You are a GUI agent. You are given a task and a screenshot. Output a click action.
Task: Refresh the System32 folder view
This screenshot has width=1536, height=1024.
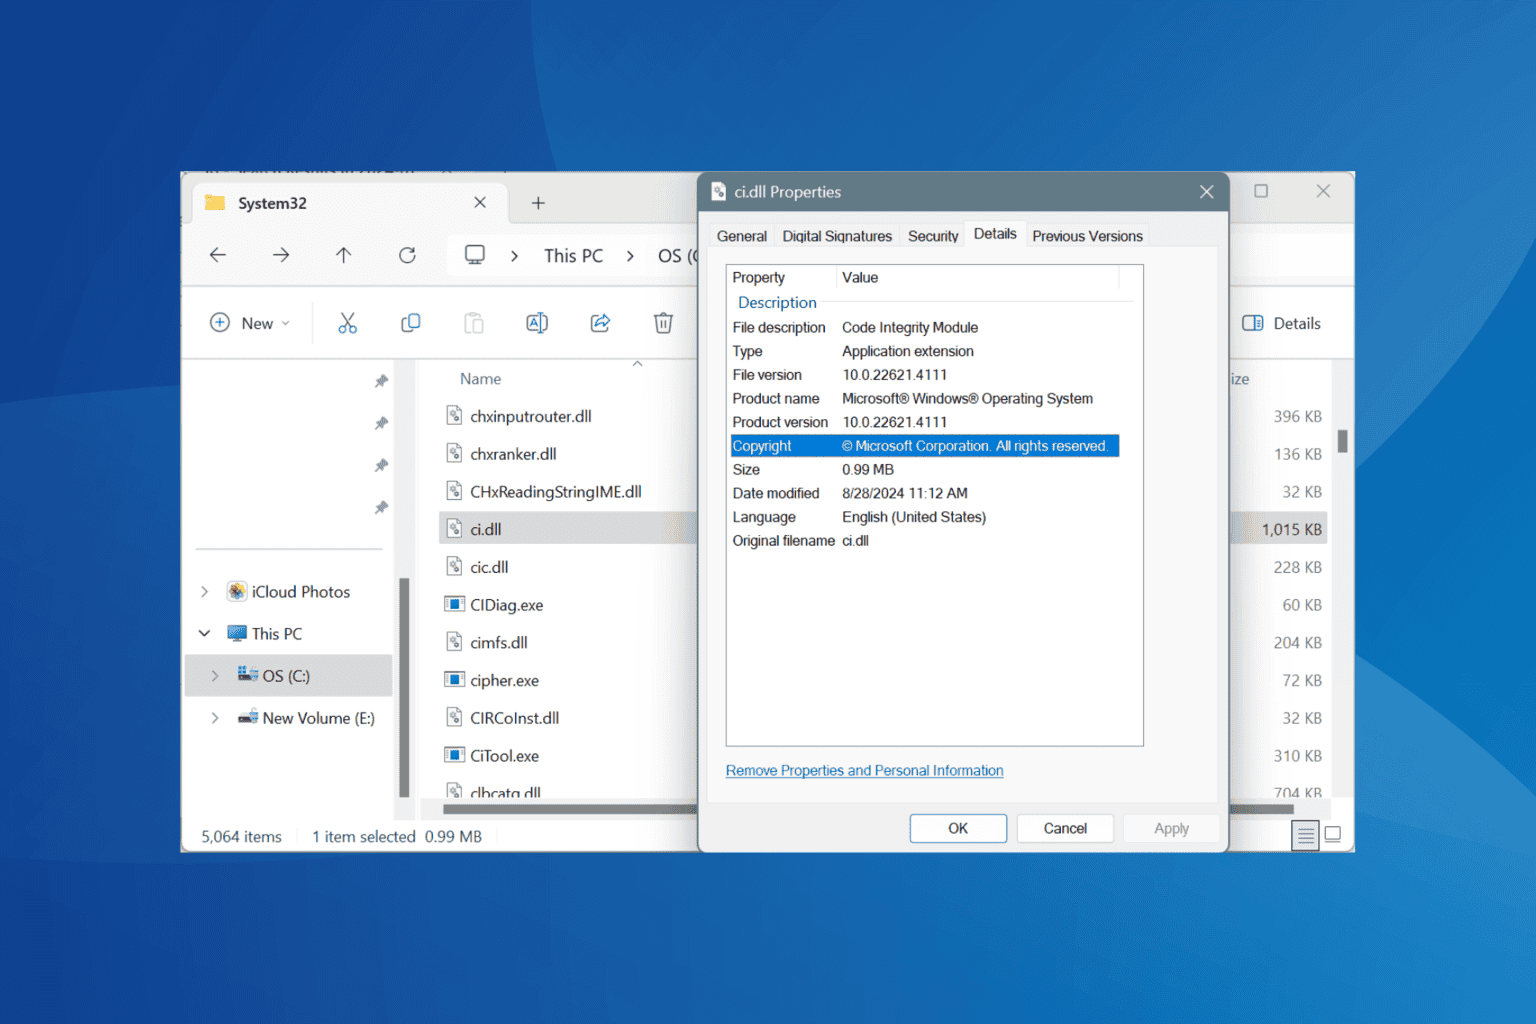[407, 255]
